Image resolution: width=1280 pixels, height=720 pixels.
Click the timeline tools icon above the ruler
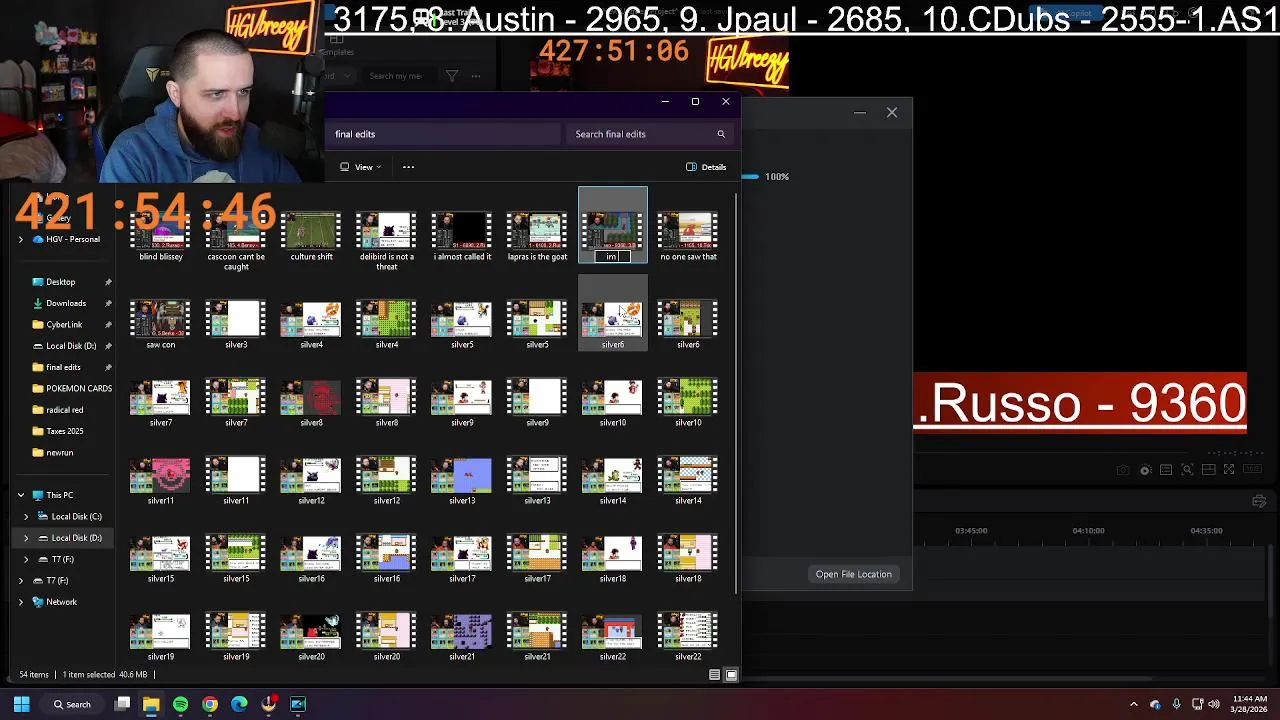[1259, 502]
